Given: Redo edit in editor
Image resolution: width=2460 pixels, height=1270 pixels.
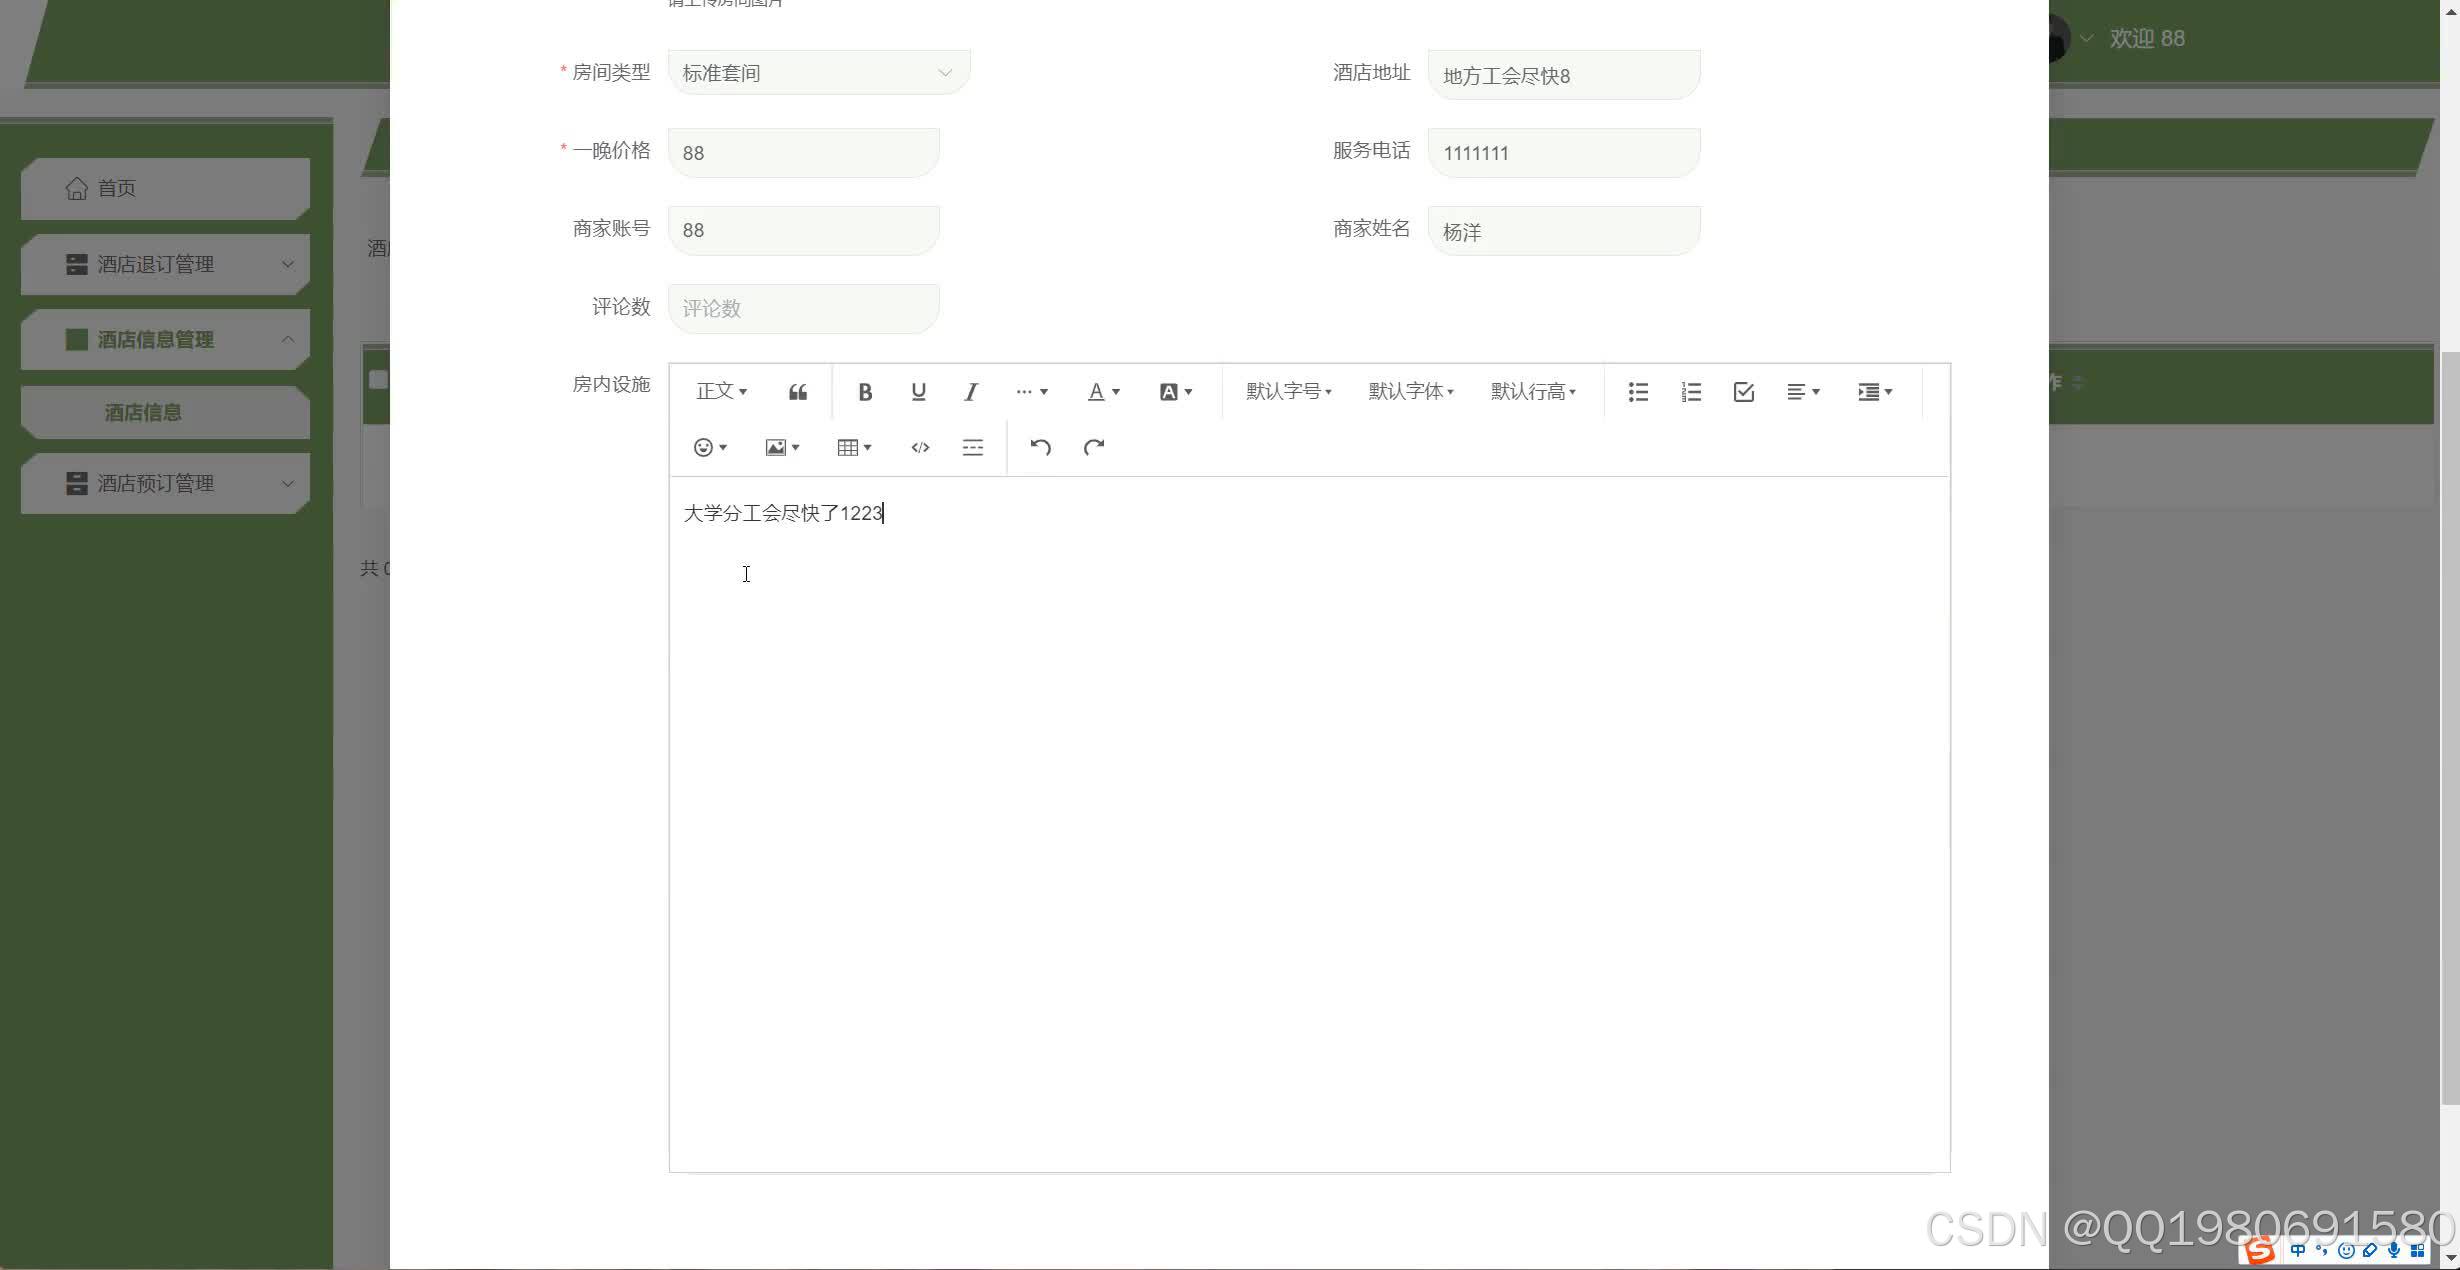Looking at the screenshot, I should pos(1093,447).
